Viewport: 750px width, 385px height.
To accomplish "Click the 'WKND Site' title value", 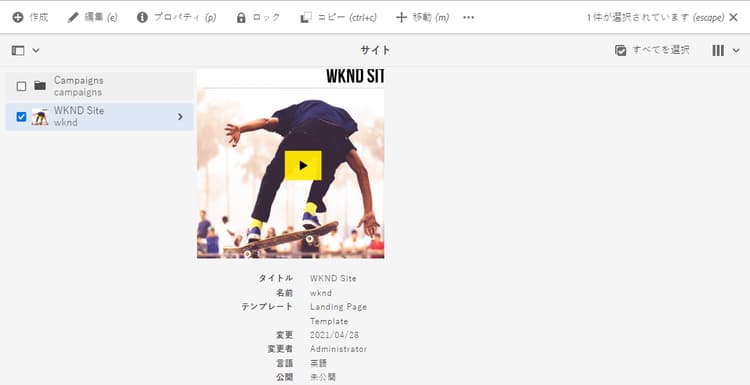I will tap(333, 278).
